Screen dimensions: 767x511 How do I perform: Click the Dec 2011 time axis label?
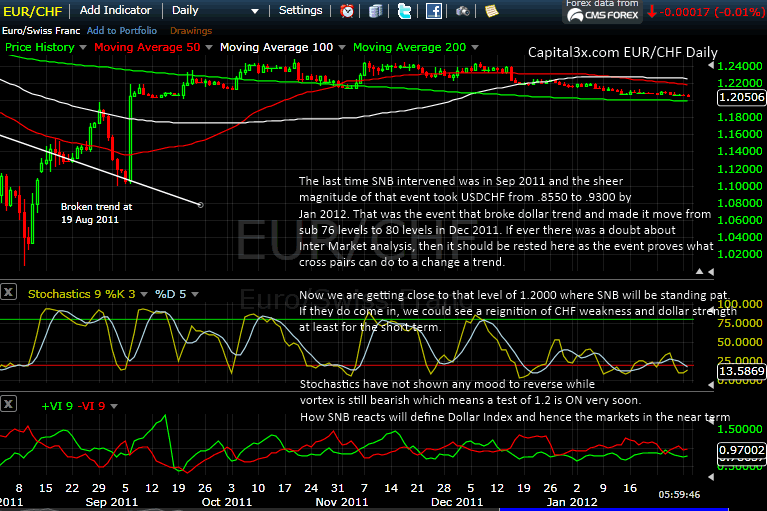coord(457,502)
